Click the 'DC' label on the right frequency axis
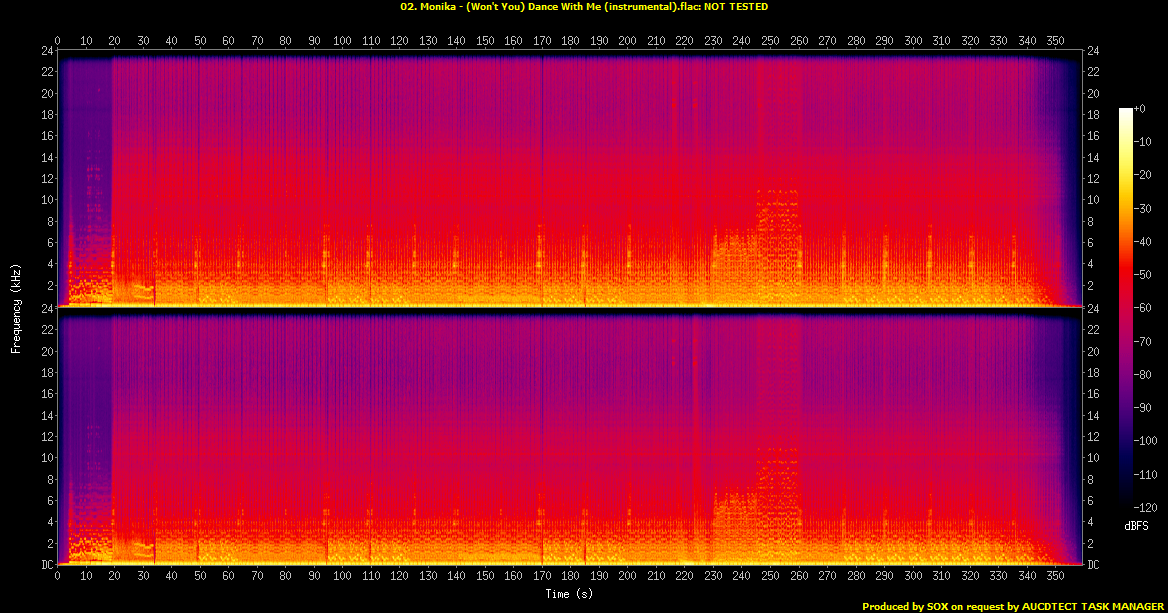1168x613 pixels. tap(1093, 565)
